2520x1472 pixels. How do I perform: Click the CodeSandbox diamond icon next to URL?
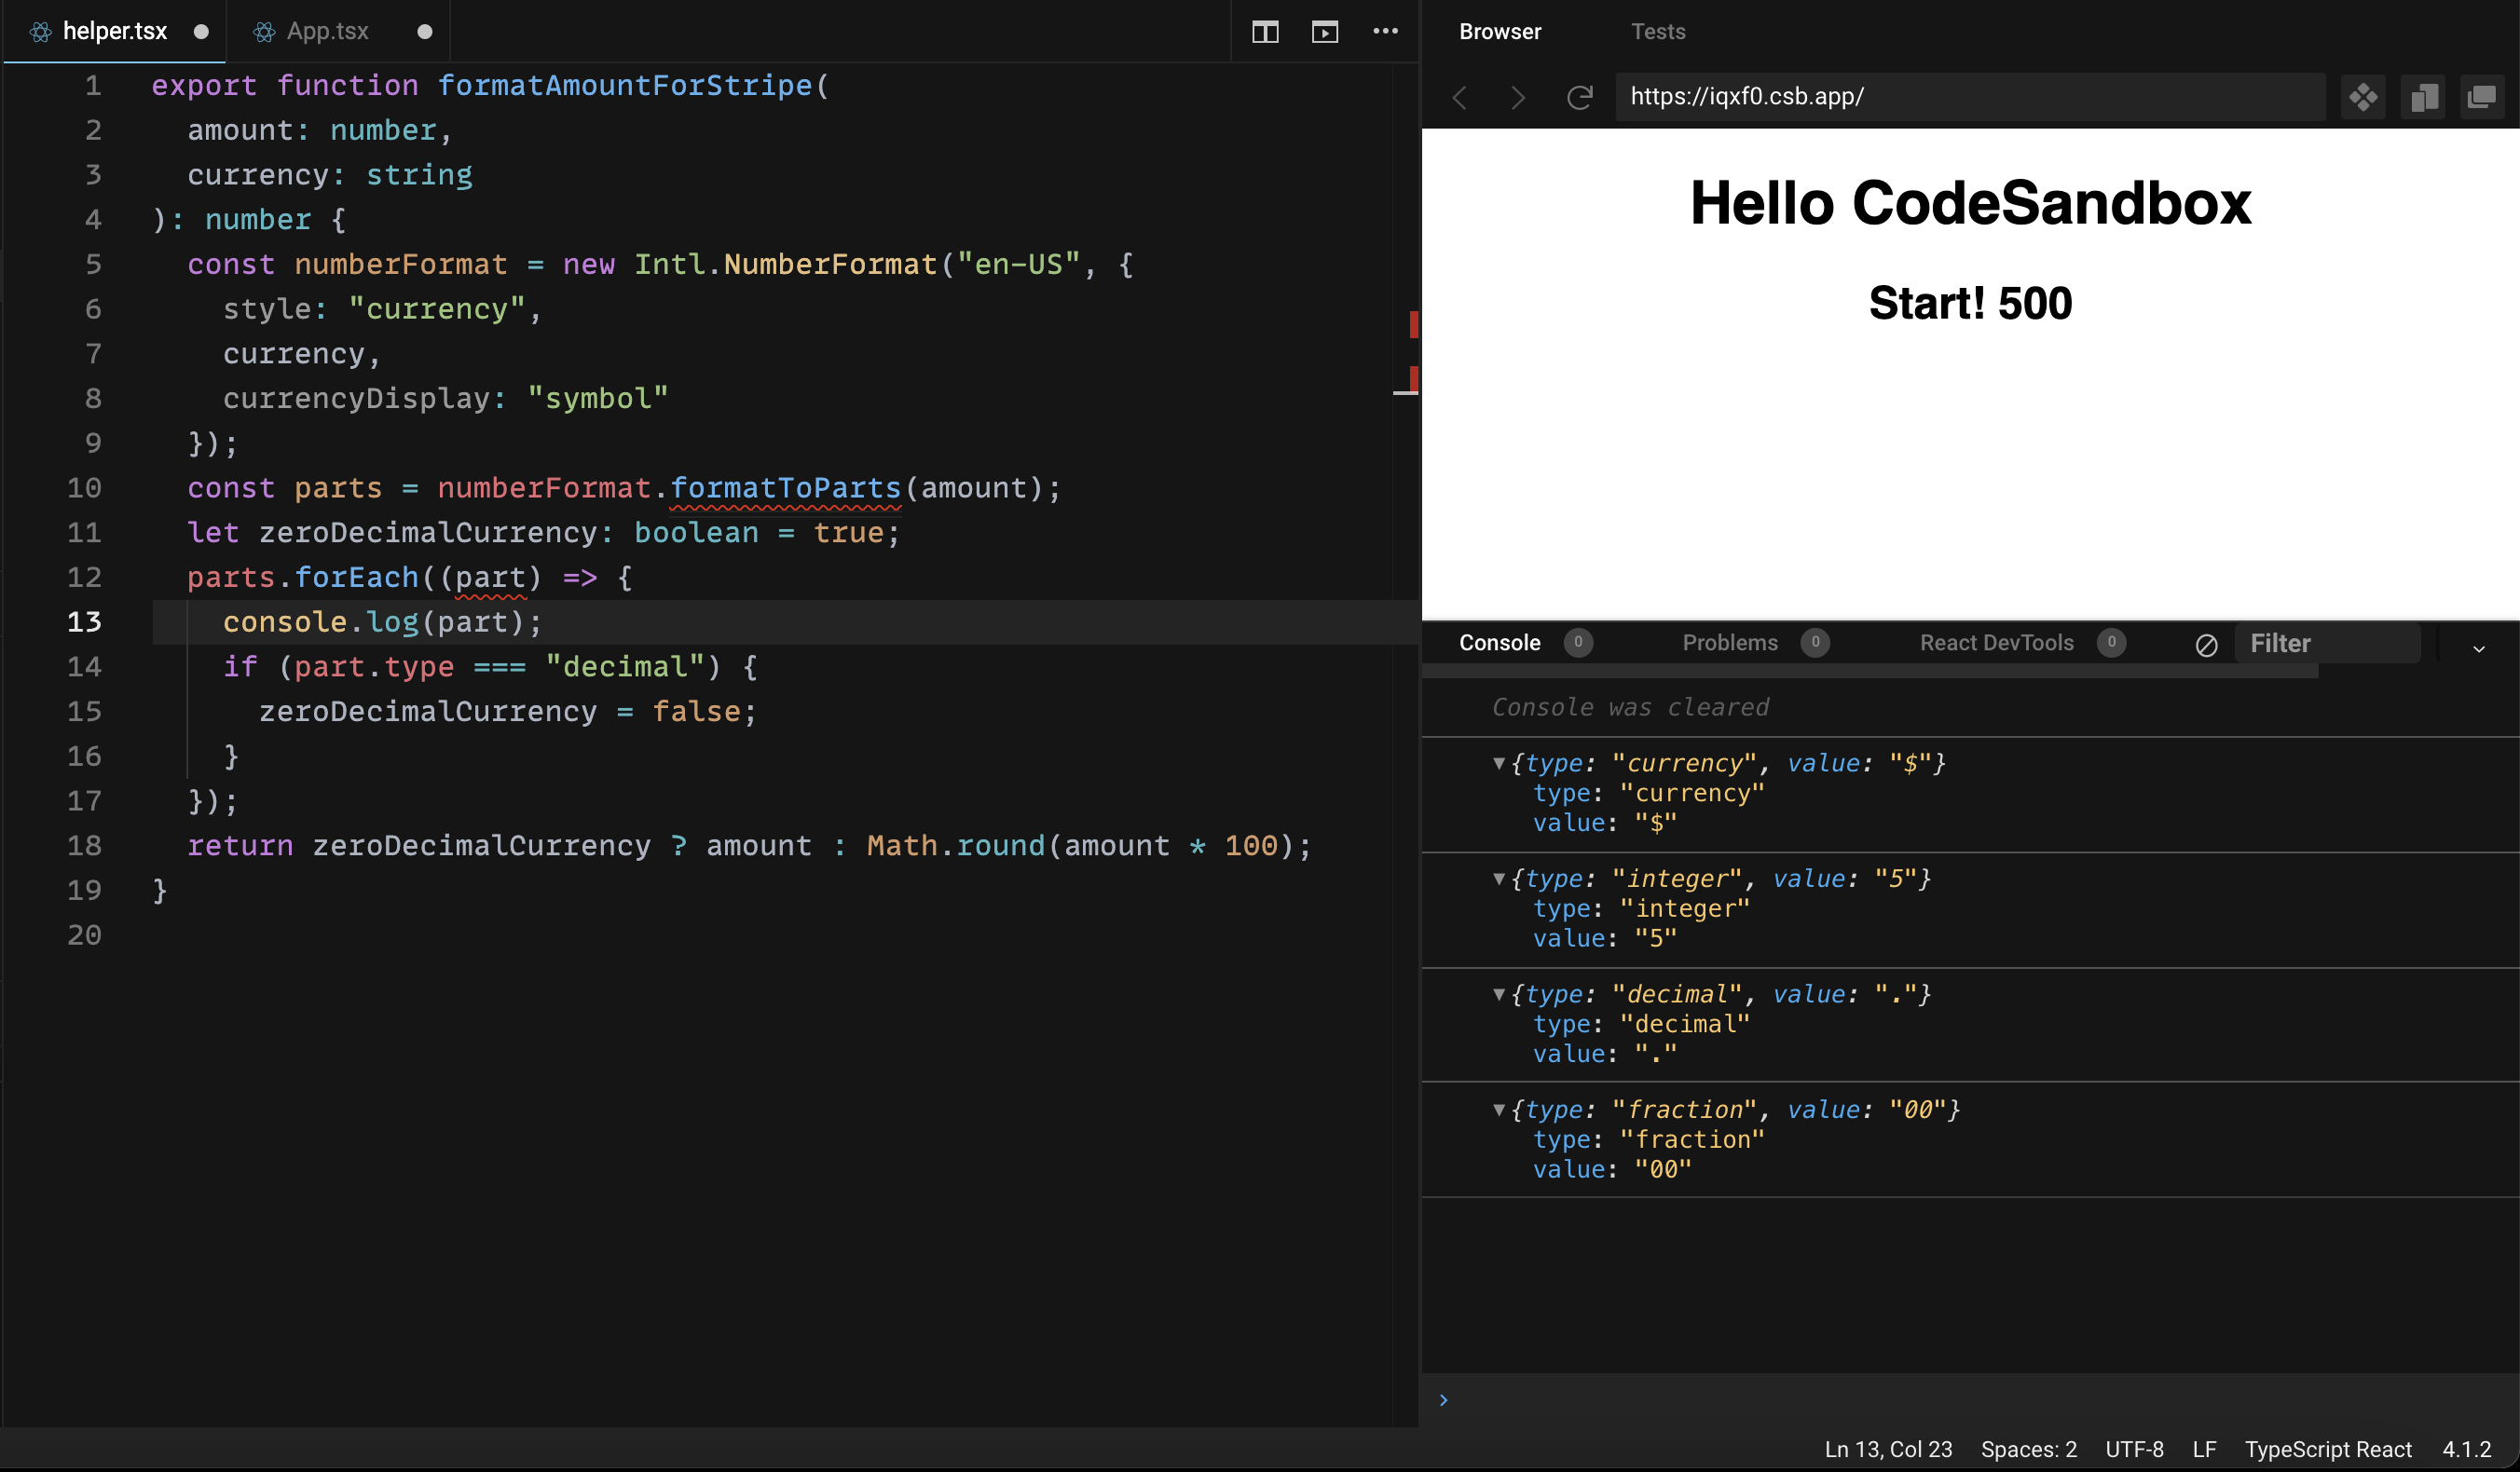pos(2363,97)
